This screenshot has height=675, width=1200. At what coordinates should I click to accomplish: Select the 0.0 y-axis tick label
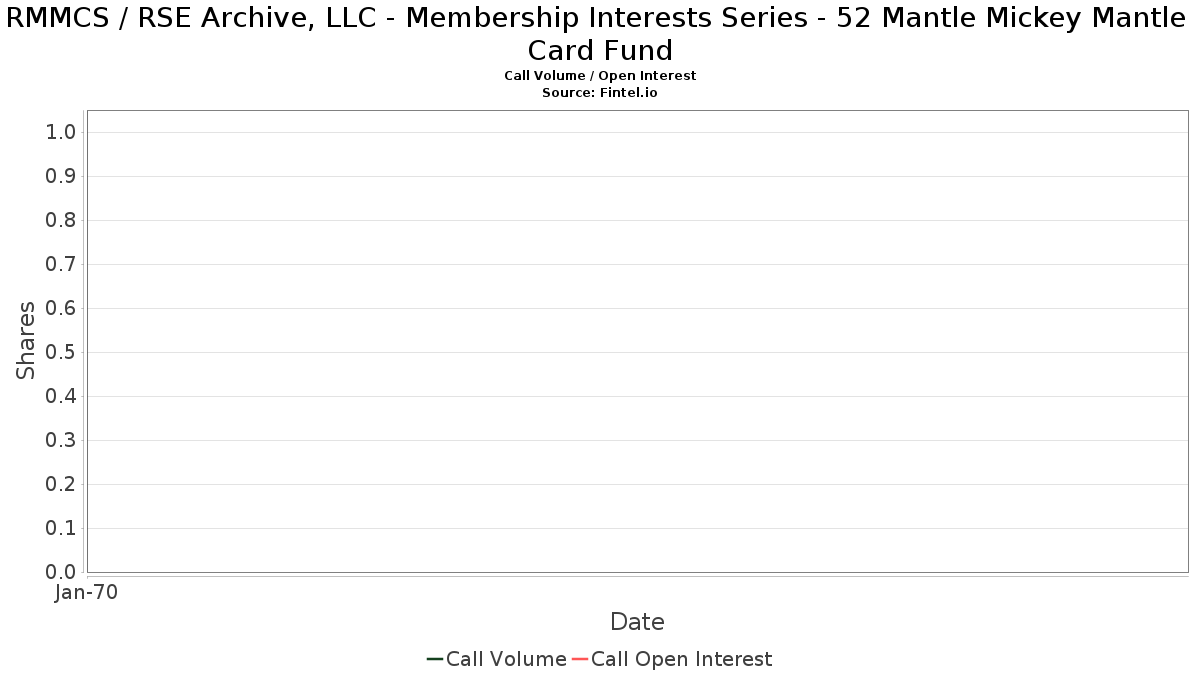click(61, 572)
